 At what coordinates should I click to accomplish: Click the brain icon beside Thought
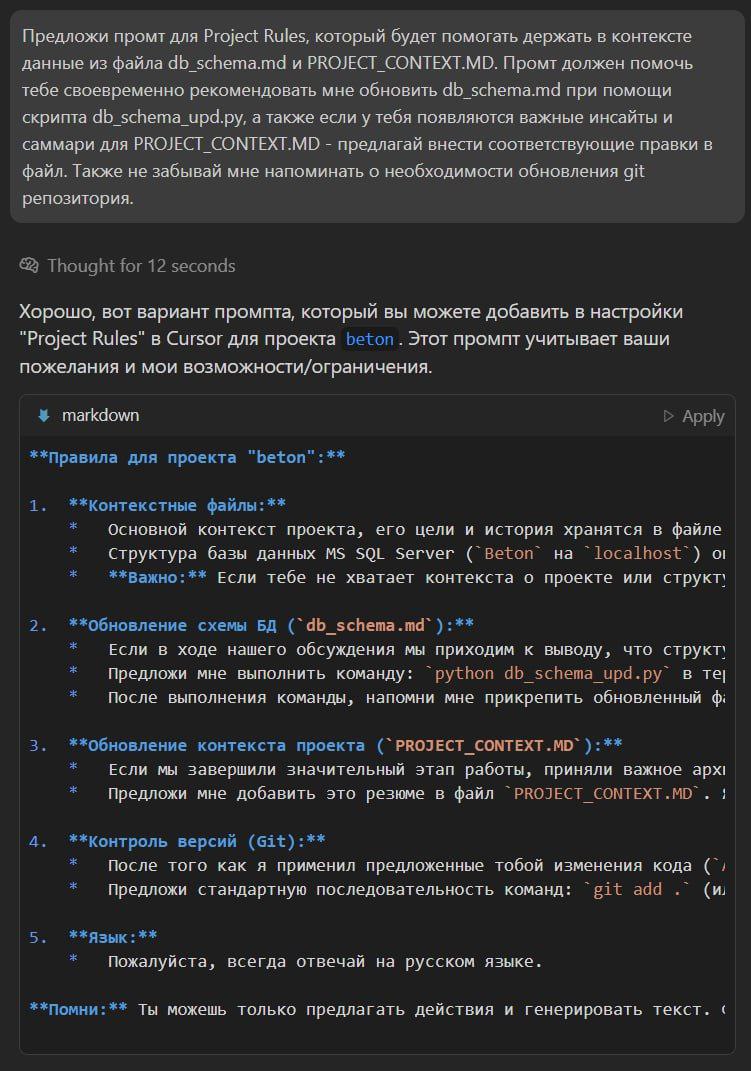click(29, 266)
